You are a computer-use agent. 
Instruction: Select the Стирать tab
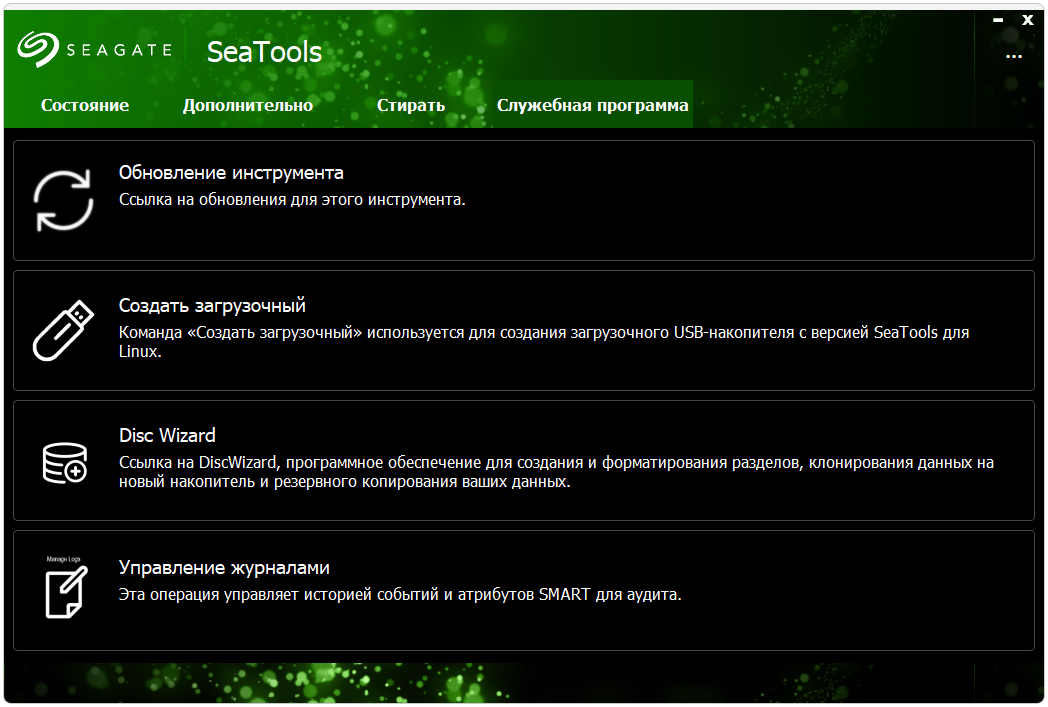point(411,105)
